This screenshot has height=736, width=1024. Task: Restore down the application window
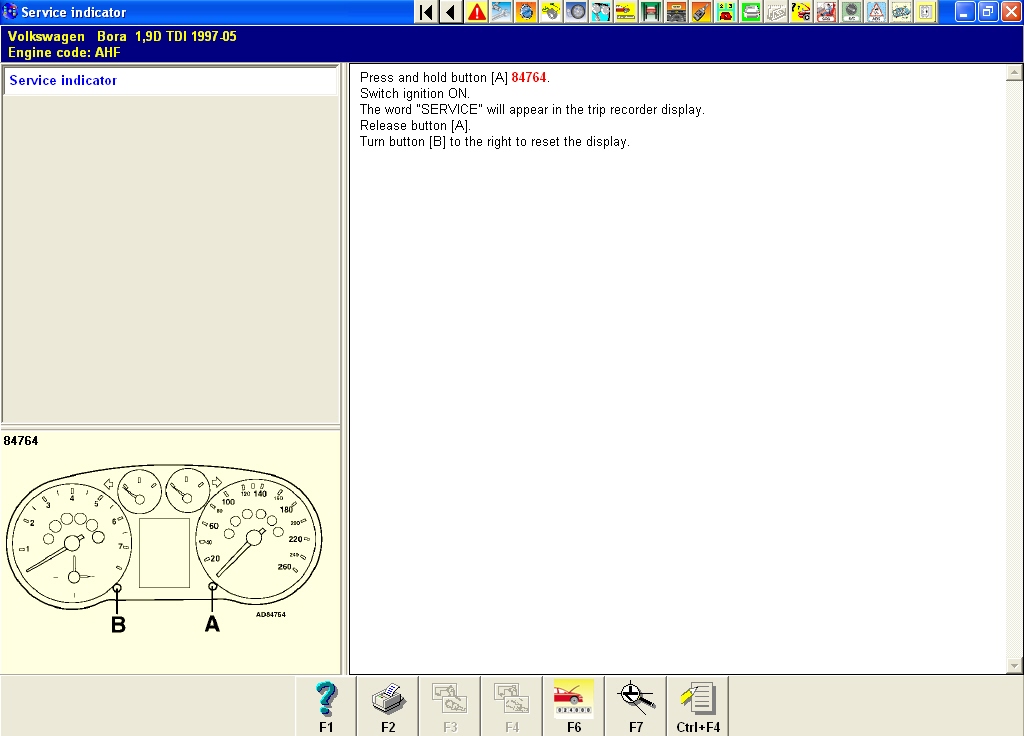(988, 12)
